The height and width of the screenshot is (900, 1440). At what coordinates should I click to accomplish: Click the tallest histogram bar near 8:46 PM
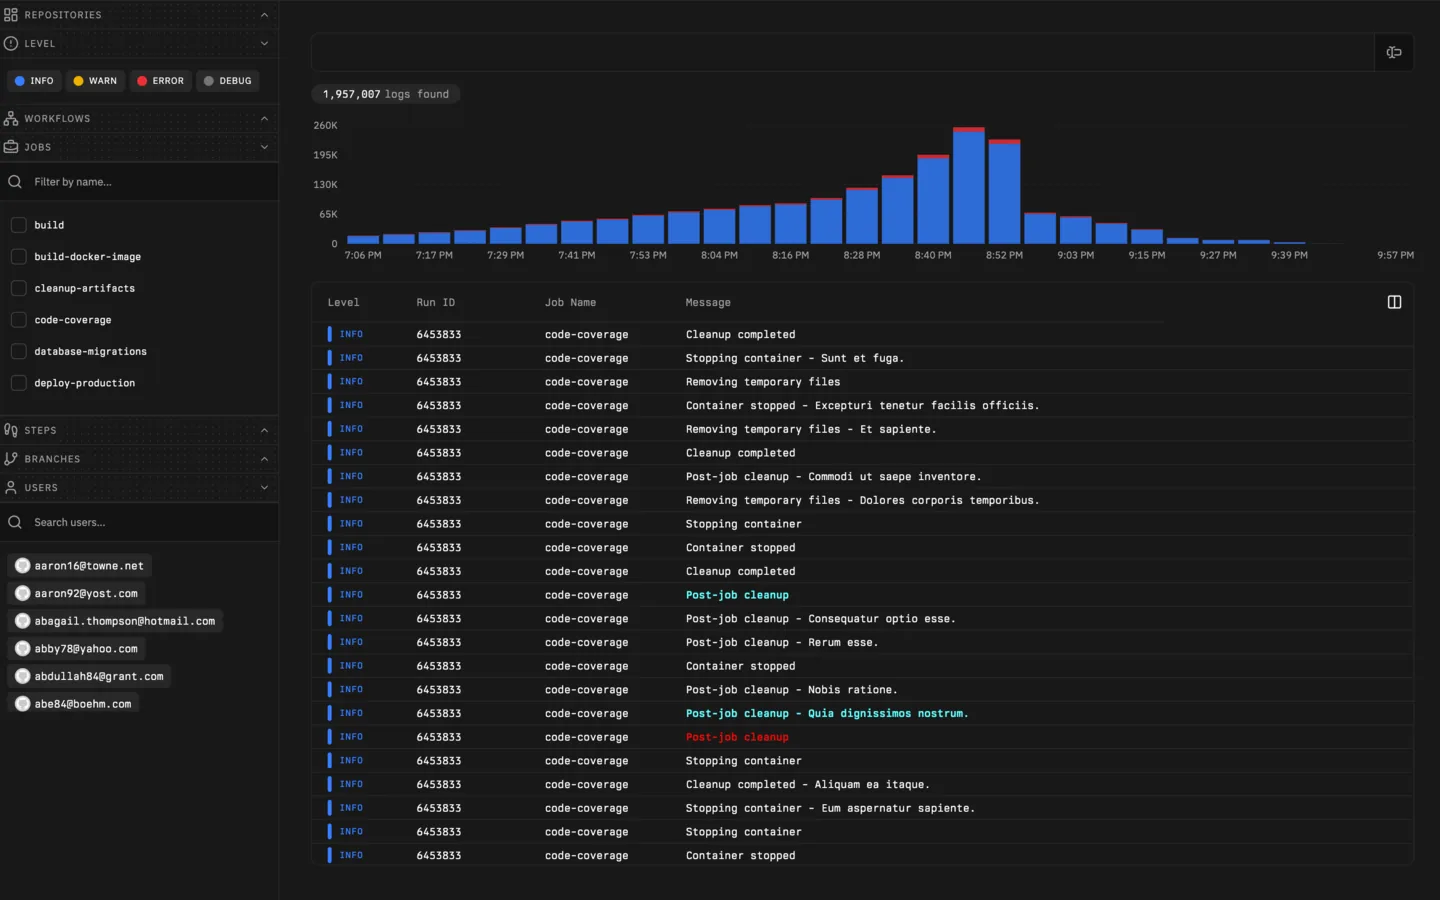pos(969,185)
